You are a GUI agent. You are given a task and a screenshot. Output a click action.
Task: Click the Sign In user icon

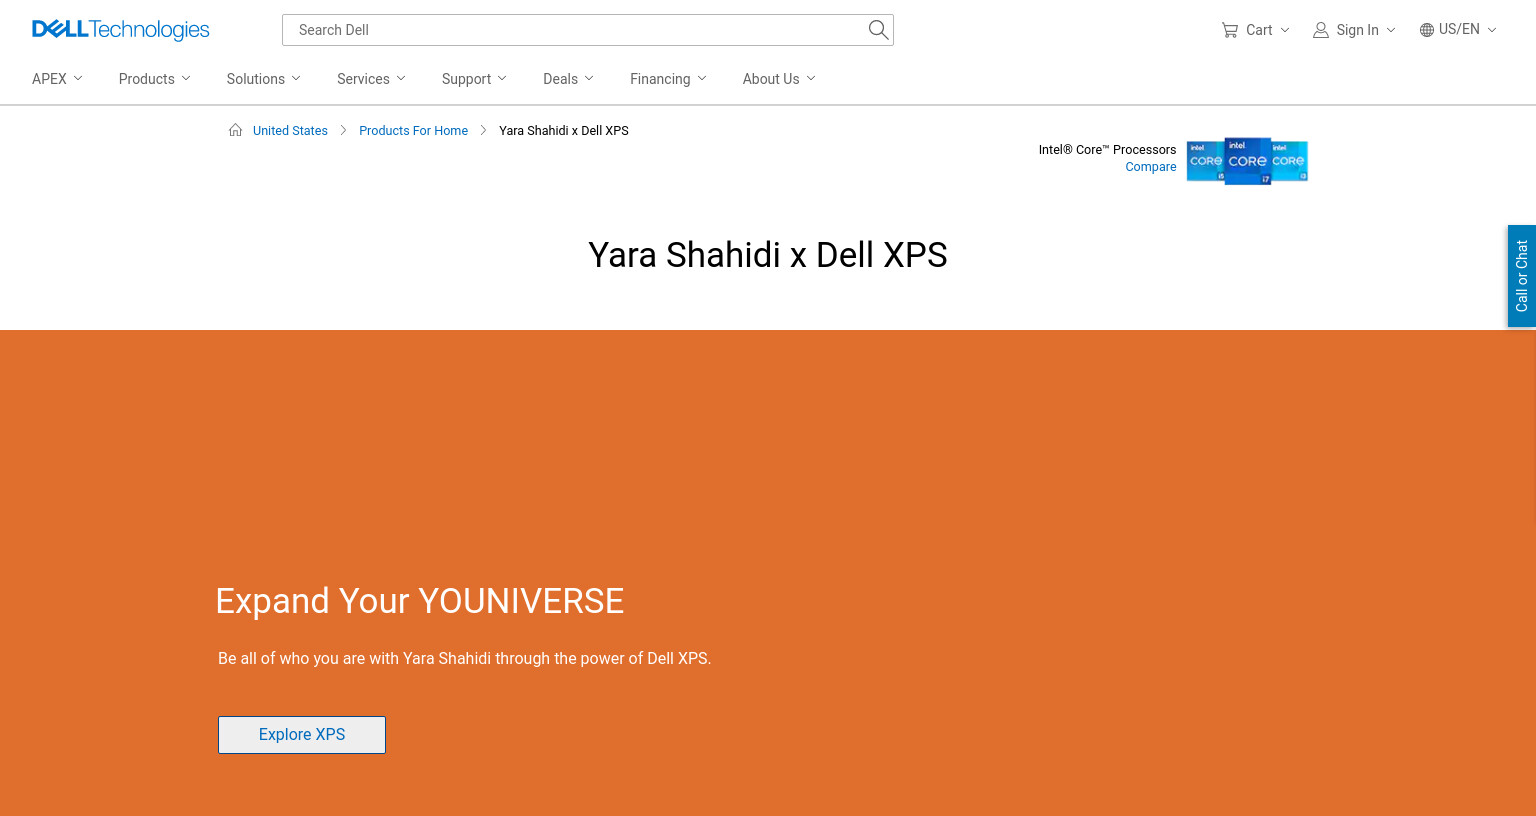pos(1321,30)
